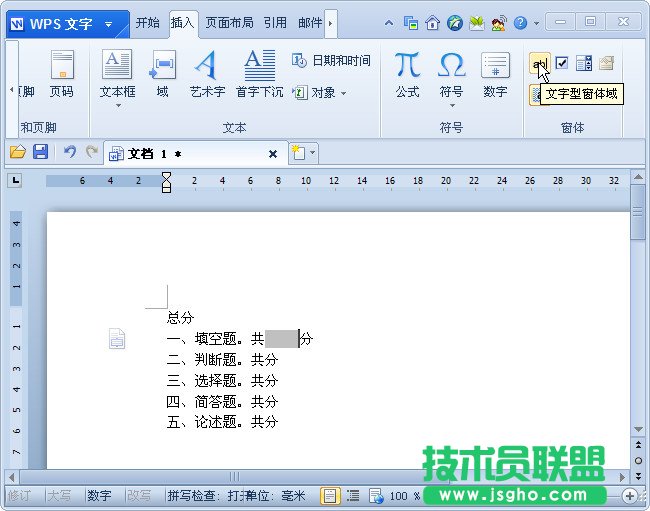
Task: Click the zoom in plus button
Action: pos(629,496)
